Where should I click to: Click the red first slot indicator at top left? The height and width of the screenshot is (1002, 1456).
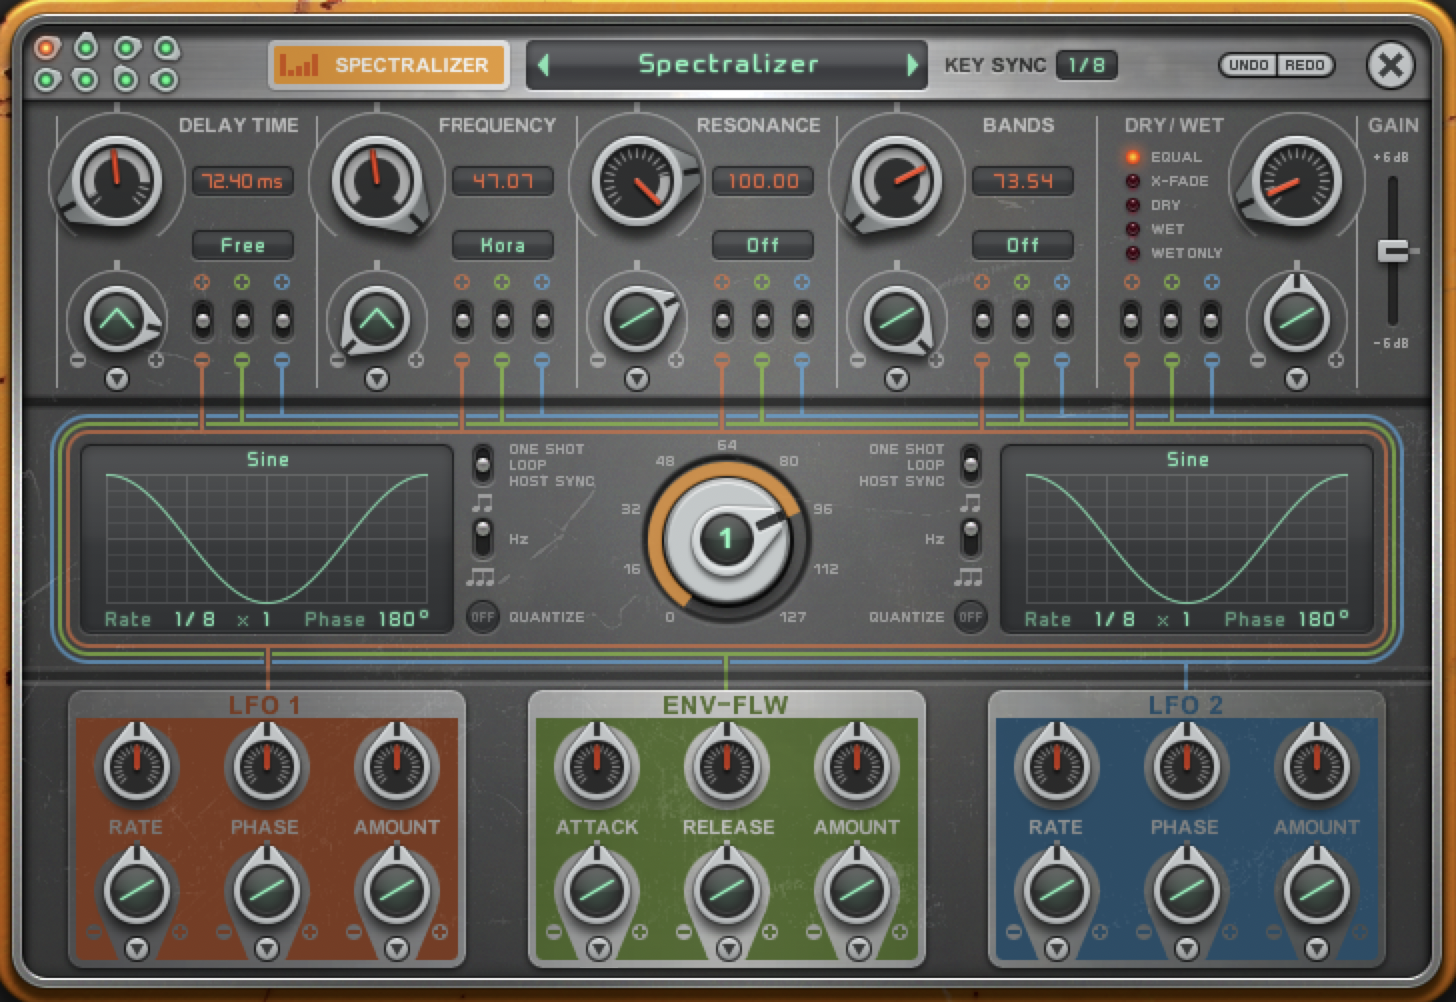pyautogui.click(x=46, y=48)
